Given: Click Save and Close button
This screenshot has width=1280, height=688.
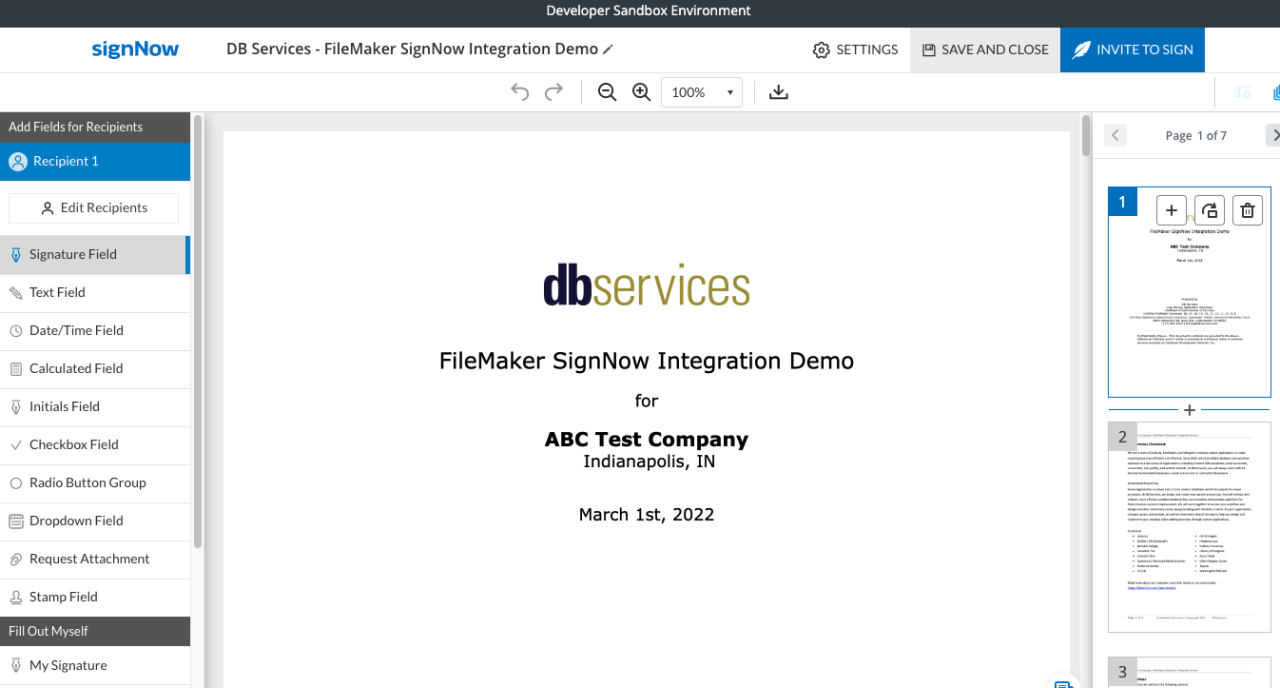Looking at the screenshot, I should coord(985,49).
